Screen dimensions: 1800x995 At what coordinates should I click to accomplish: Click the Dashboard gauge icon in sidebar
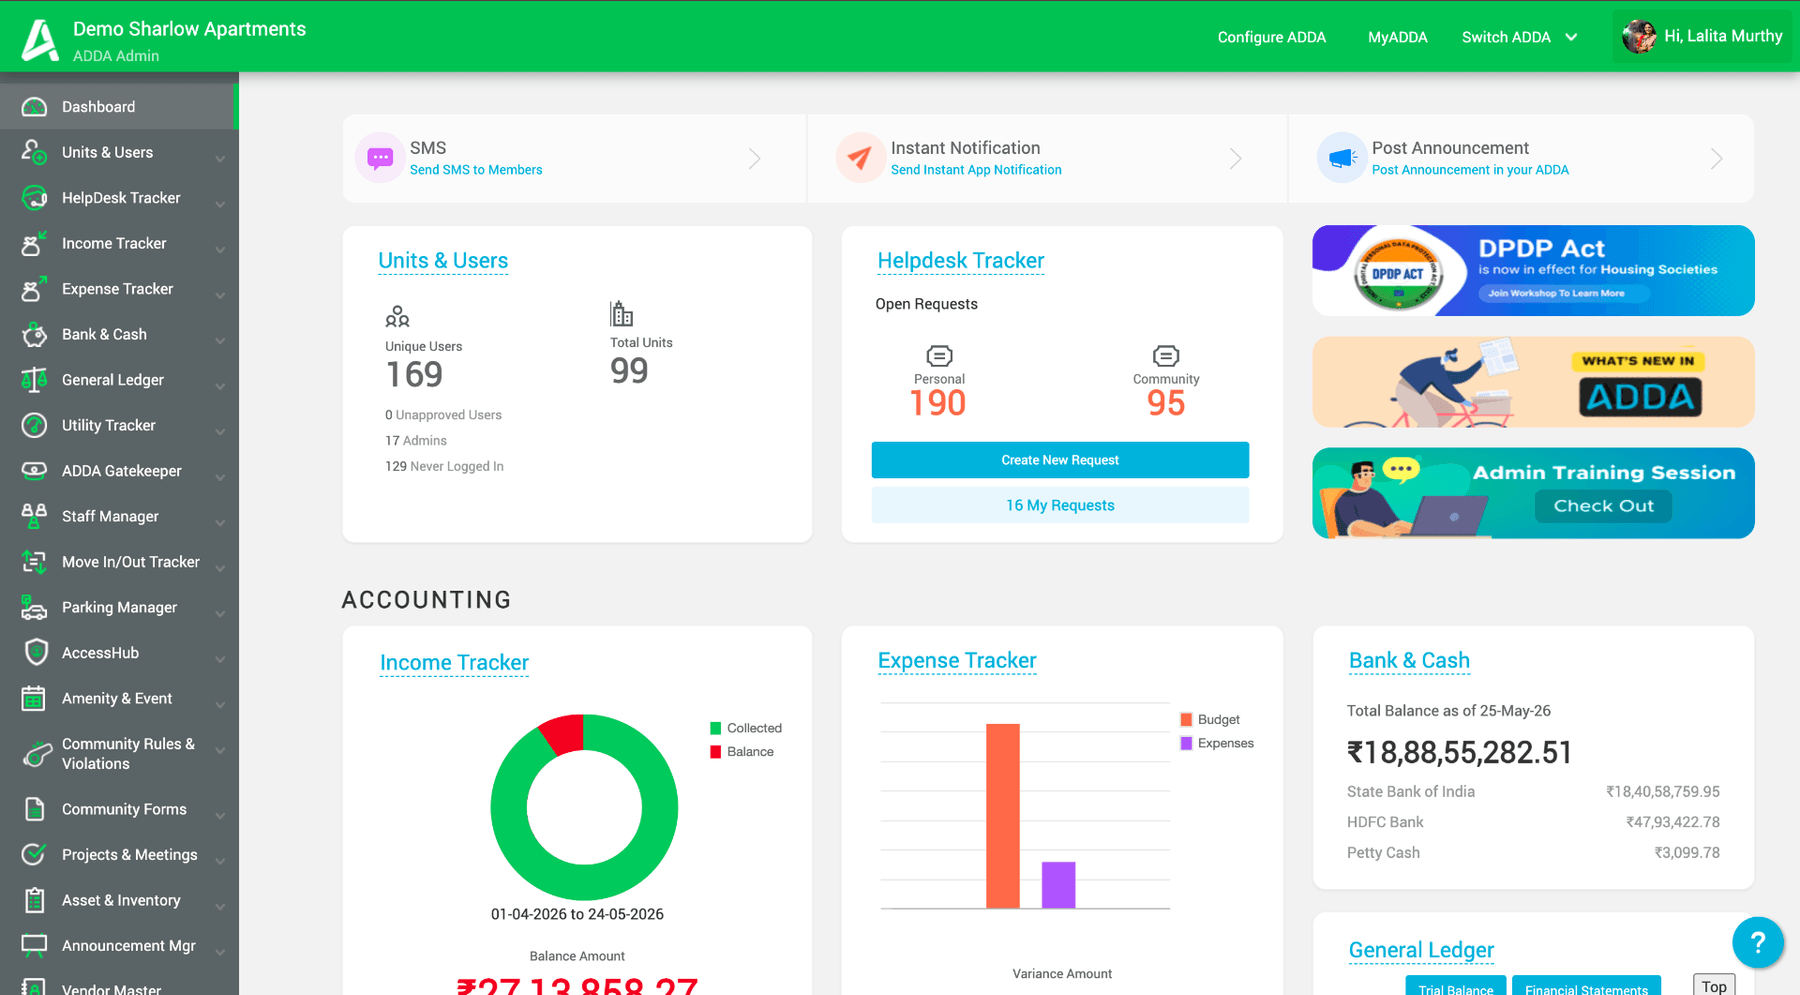(x=34, y=107)
